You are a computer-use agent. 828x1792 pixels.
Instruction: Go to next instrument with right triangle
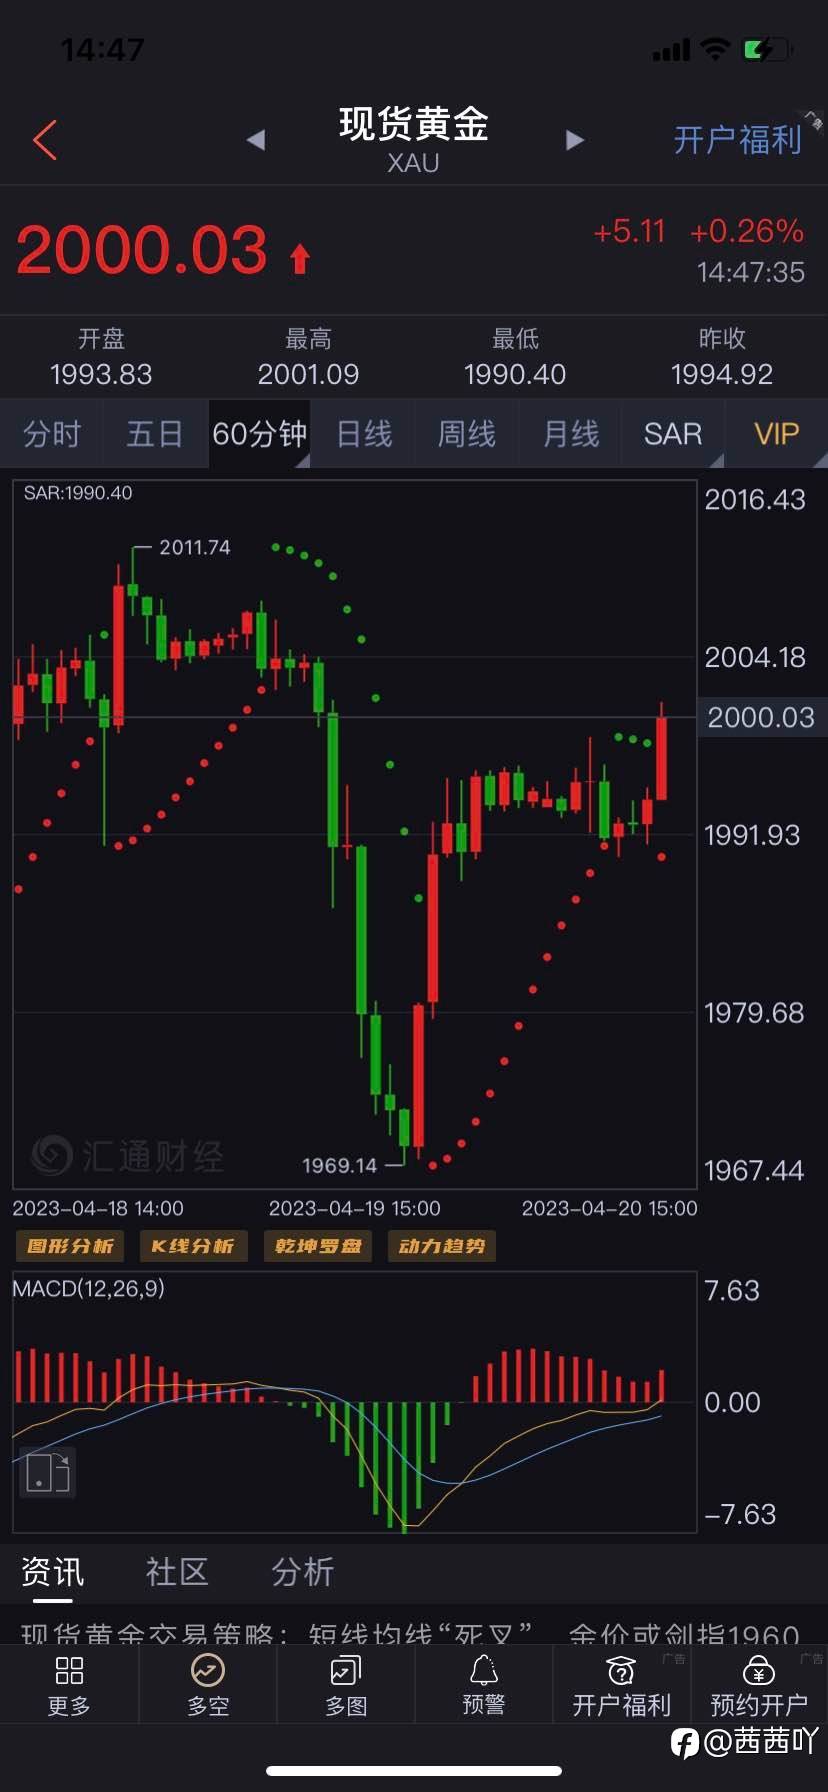574,140
